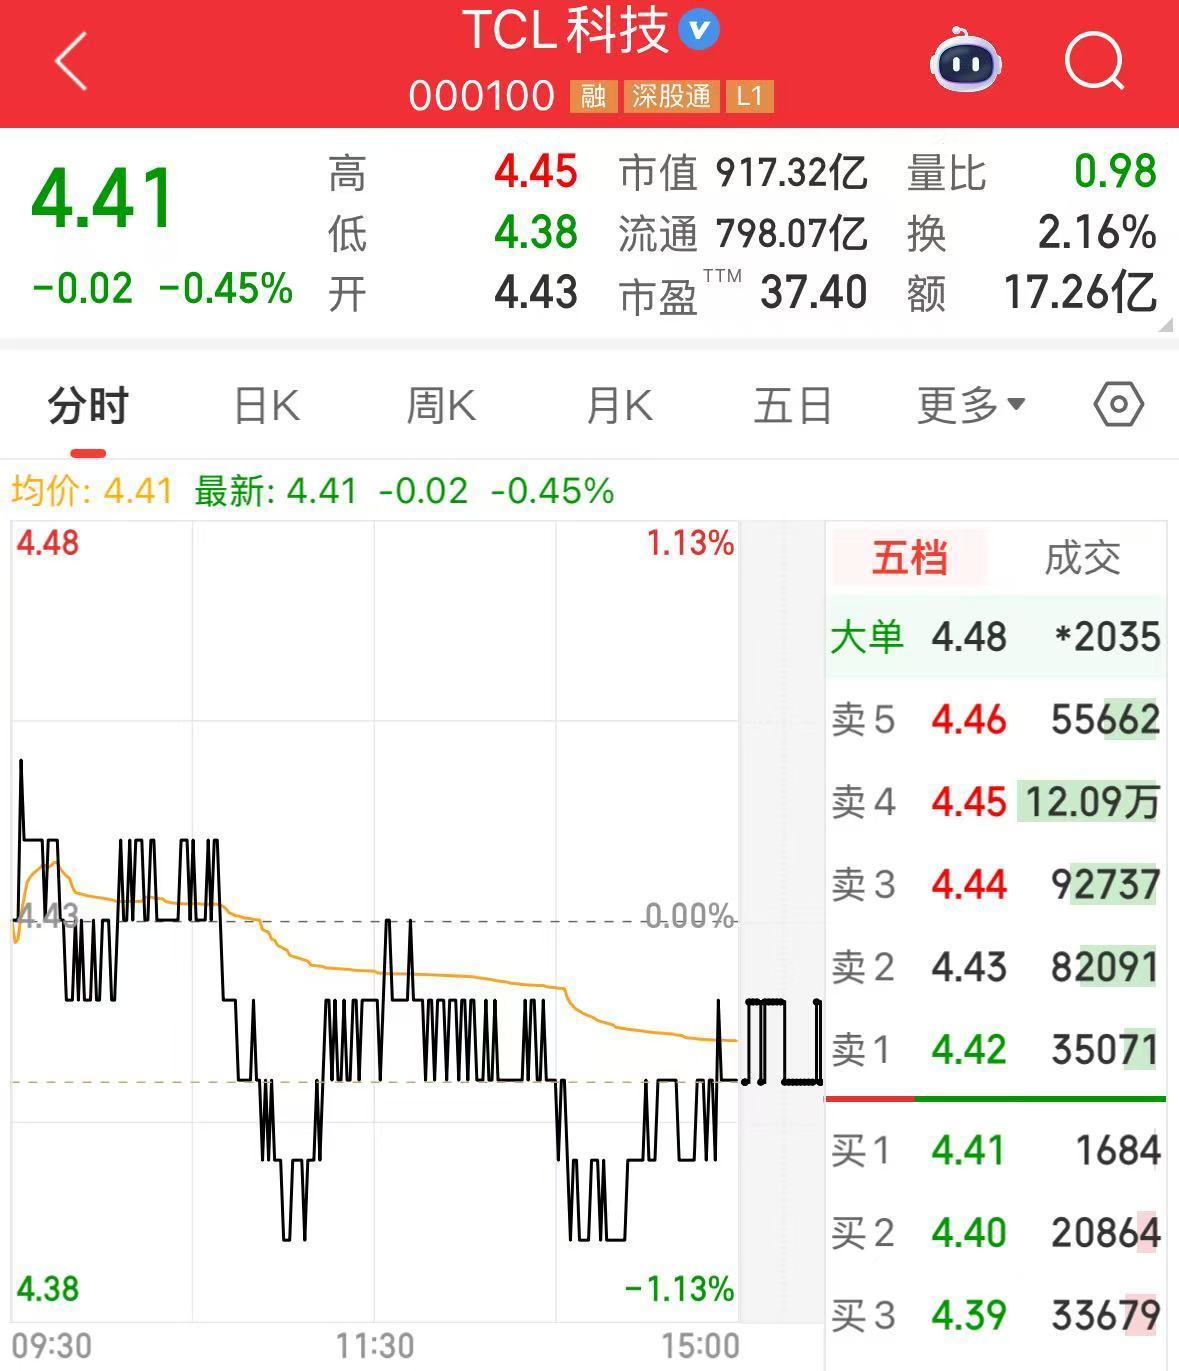Viewport: 1179px width, 1371px height.
Task: Tap the high price 4.45
Action: (536, 172)
